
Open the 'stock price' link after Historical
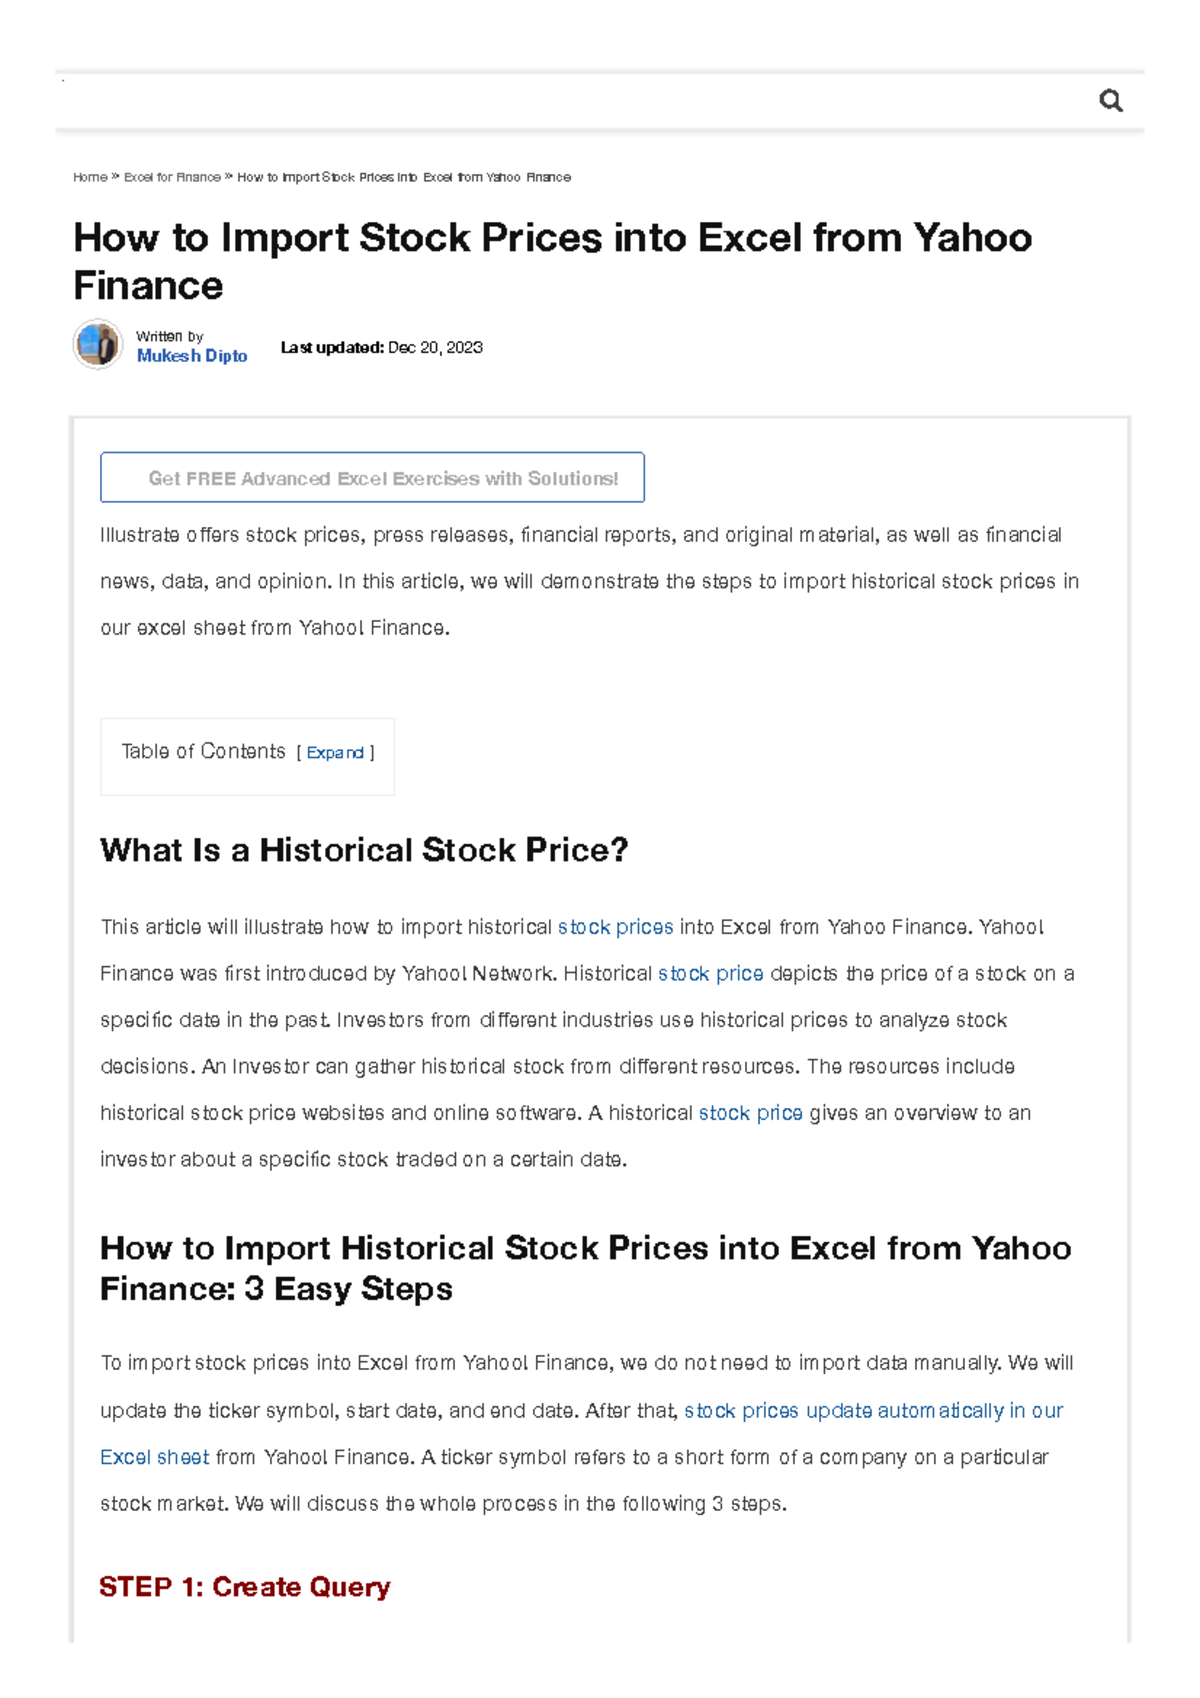click(711, 973)
